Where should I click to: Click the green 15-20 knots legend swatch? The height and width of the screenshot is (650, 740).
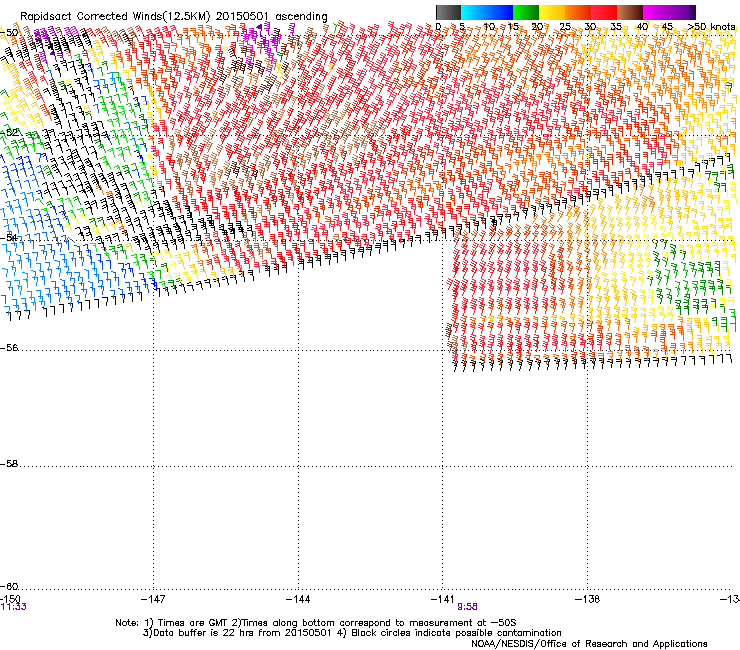(x=526, y=12)
